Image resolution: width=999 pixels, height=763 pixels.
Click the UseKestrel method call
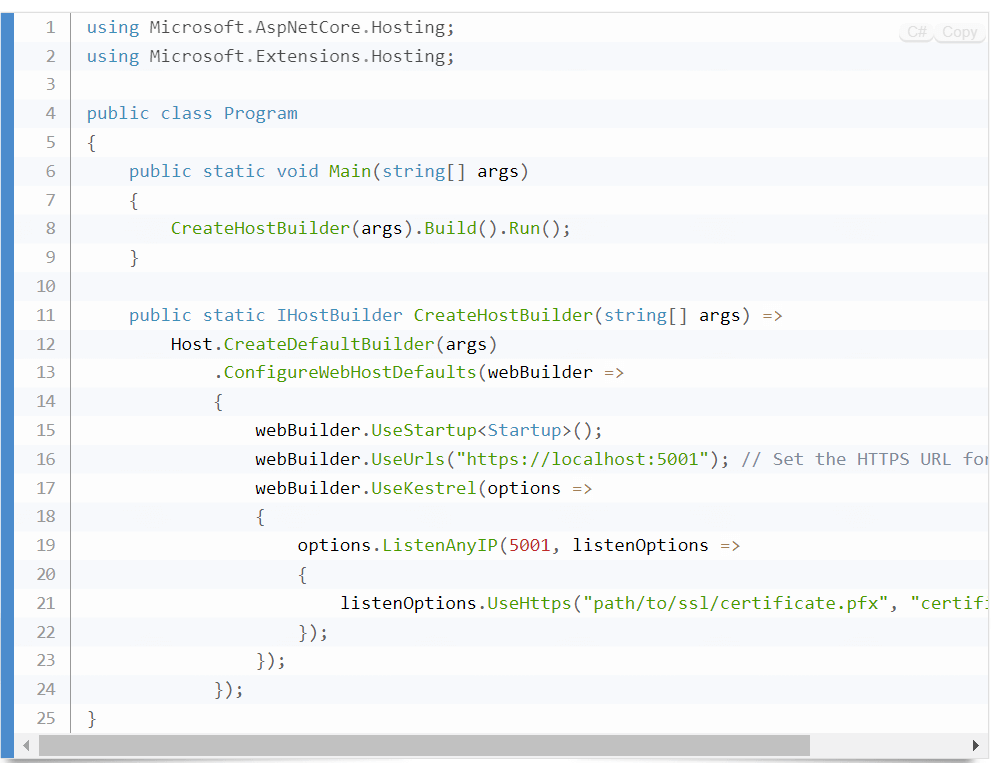423,488
